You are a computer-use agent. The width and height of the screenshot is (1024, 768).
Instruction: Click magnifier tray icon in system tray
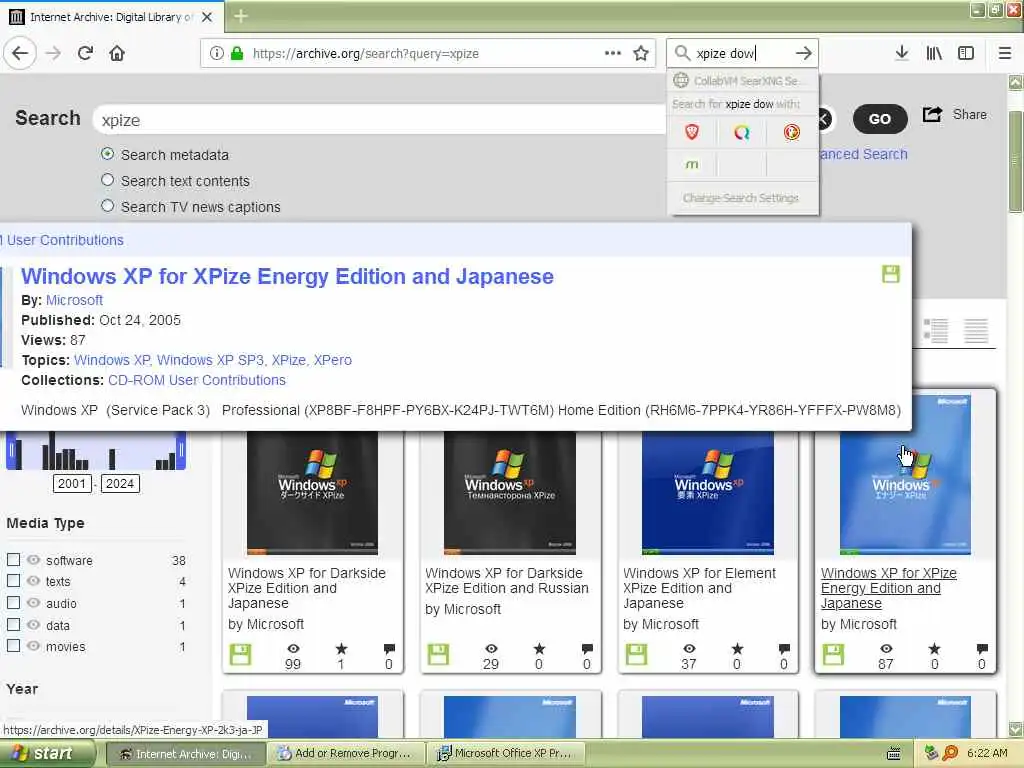click(950, 753)
